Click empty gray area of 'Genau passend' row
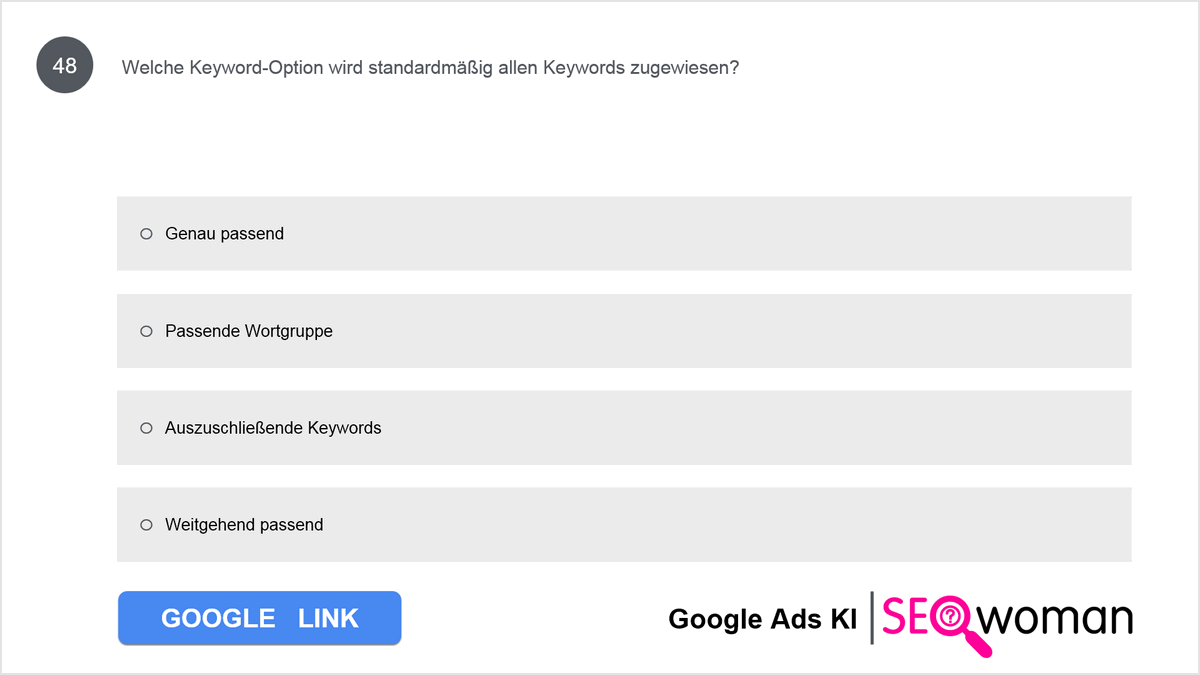1200x675 pixels. 700,233
